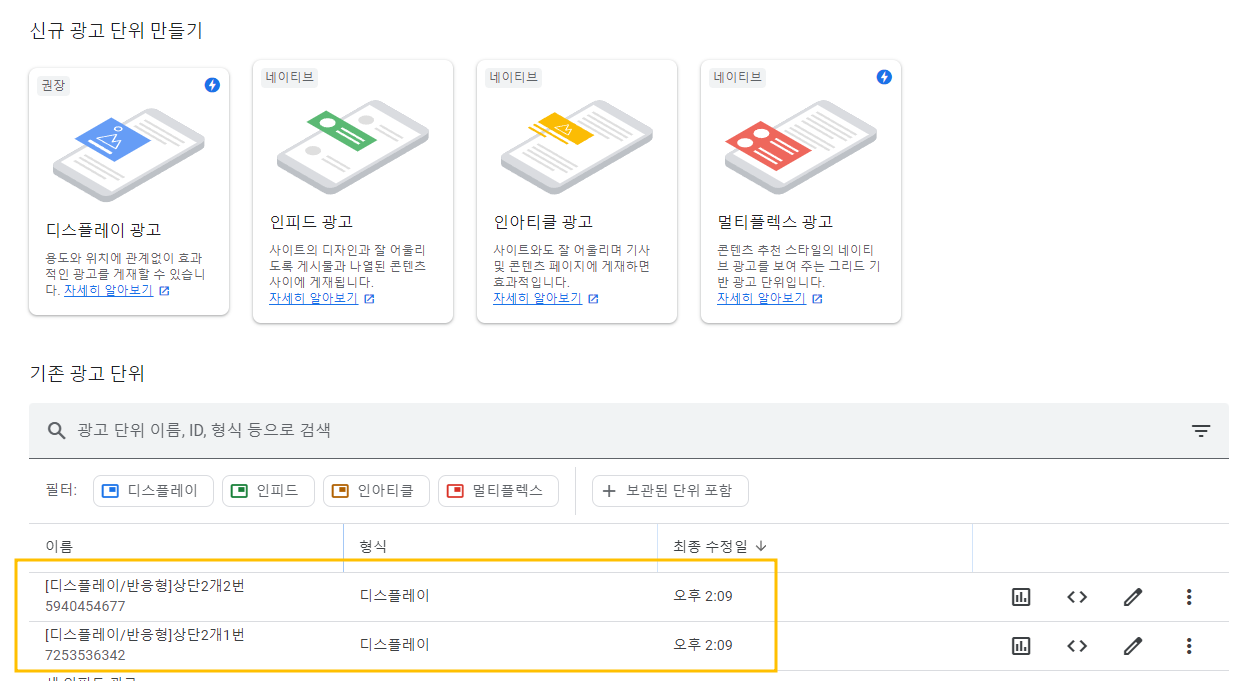Open code view for 상단2개1번 ad unit
This screenshot has height=681, width=1234.
click(1076, 645)
